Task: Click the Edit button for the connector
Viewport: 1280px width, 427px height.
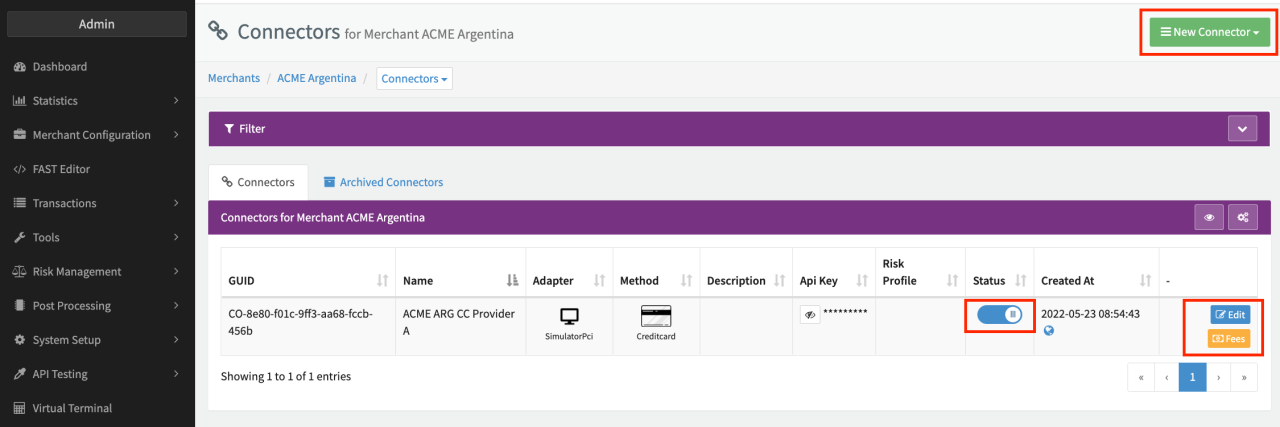Action: [1229, 314]
